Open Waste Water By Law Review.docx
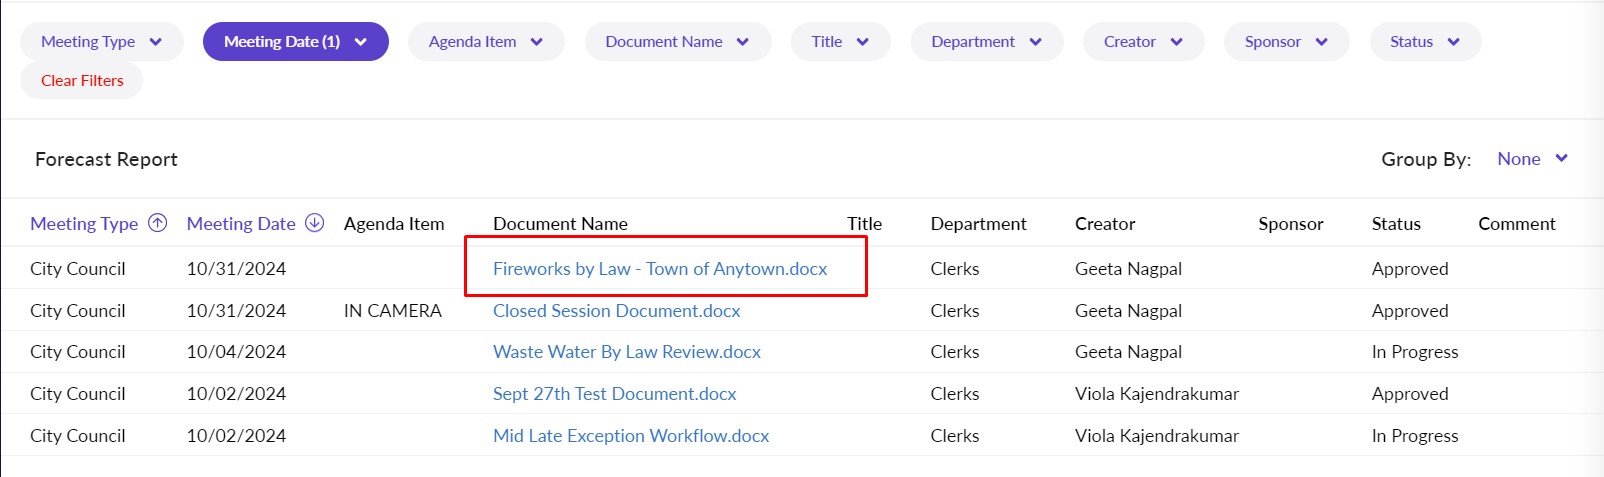This screenshot has width=1604, height=477. [x=626, y=352]
